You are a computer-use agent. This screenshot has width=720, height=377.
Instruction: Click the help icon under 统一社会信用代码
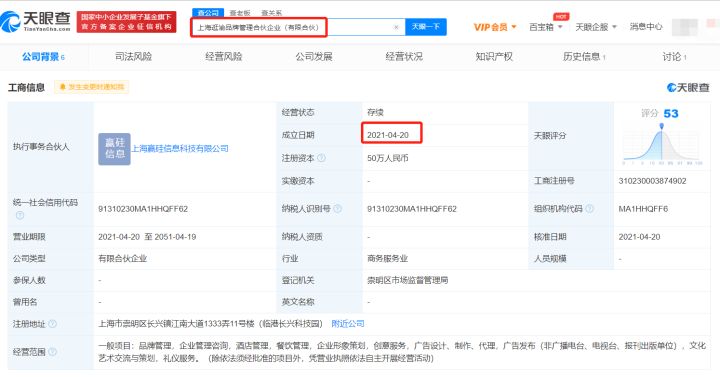tap(20, 215)
